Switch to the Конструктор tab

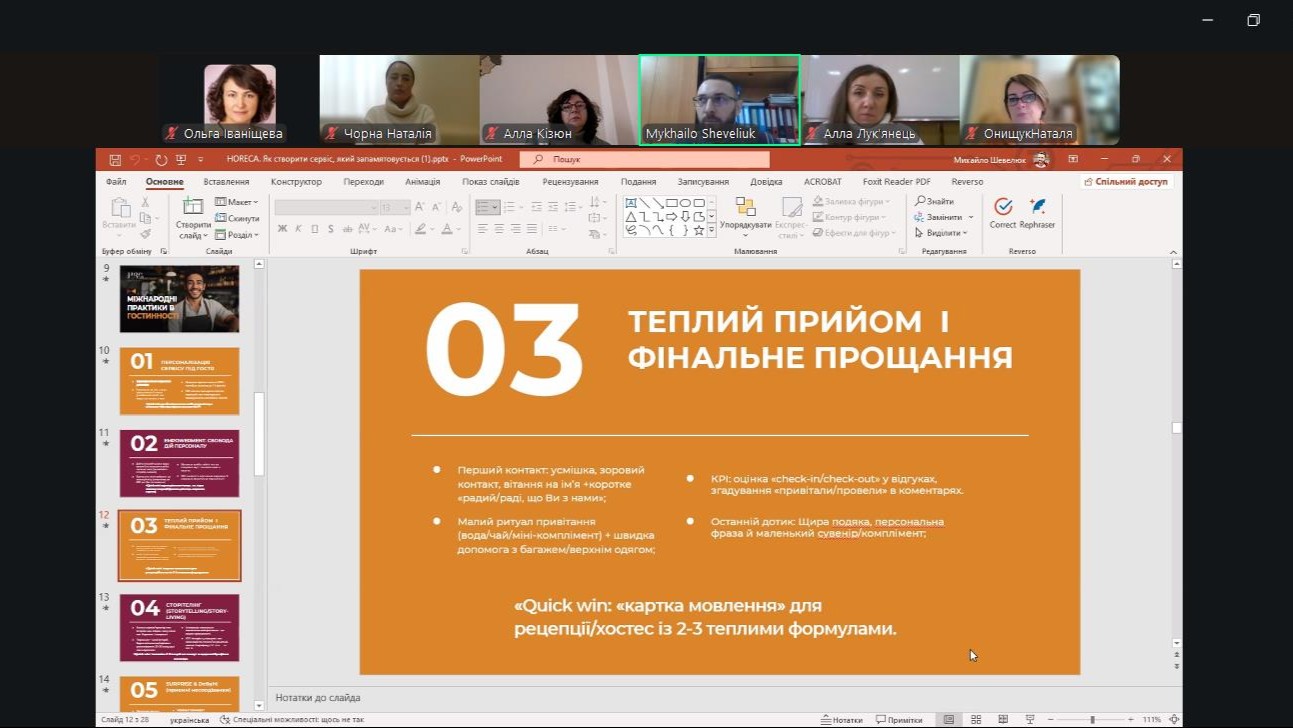tap(296, 182)
